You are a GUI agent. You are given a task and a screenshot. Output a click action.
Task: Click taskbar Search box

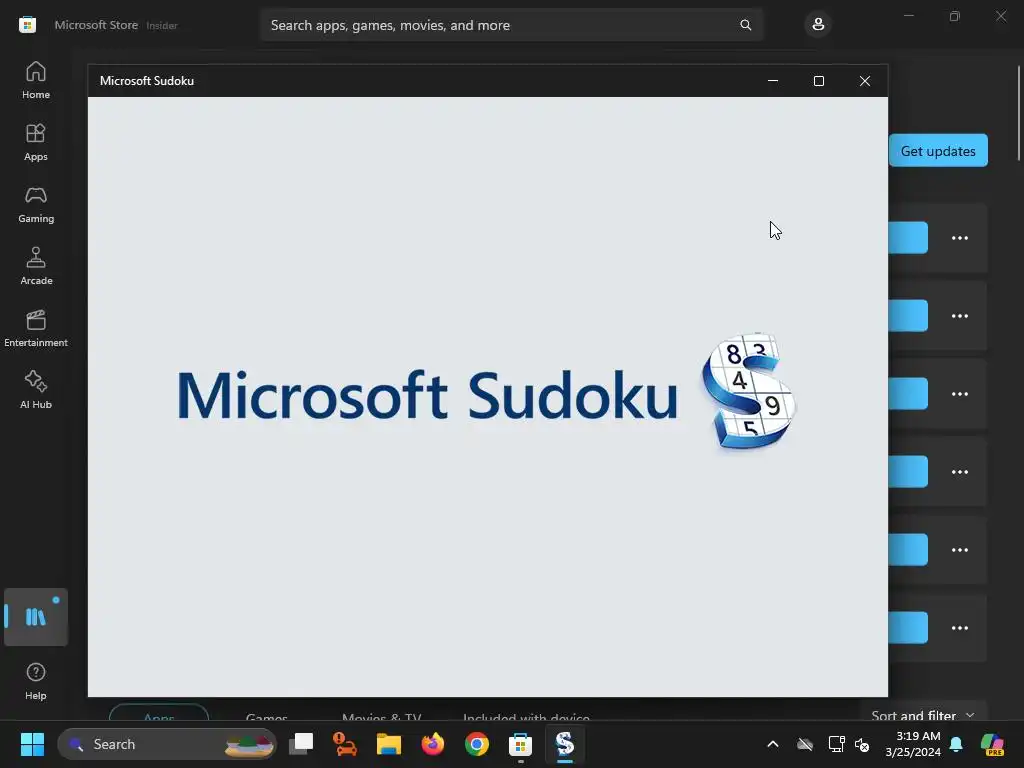(x=167, y=744)
